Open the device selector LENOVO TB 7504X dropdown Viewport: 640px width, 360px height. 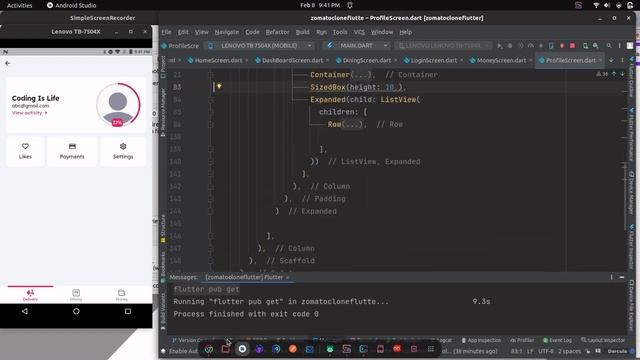pos(260,46)
